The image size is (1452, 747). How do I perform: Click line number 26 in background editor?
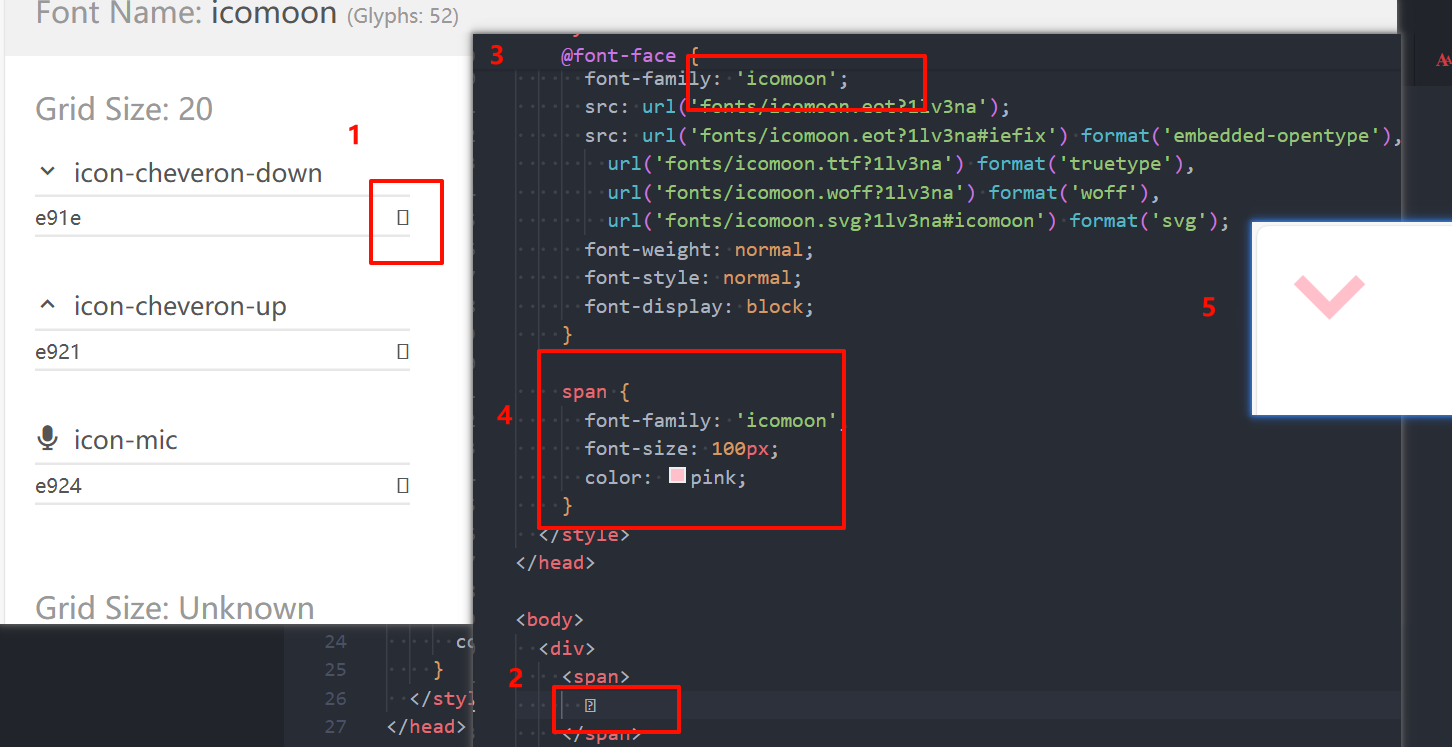335,698
